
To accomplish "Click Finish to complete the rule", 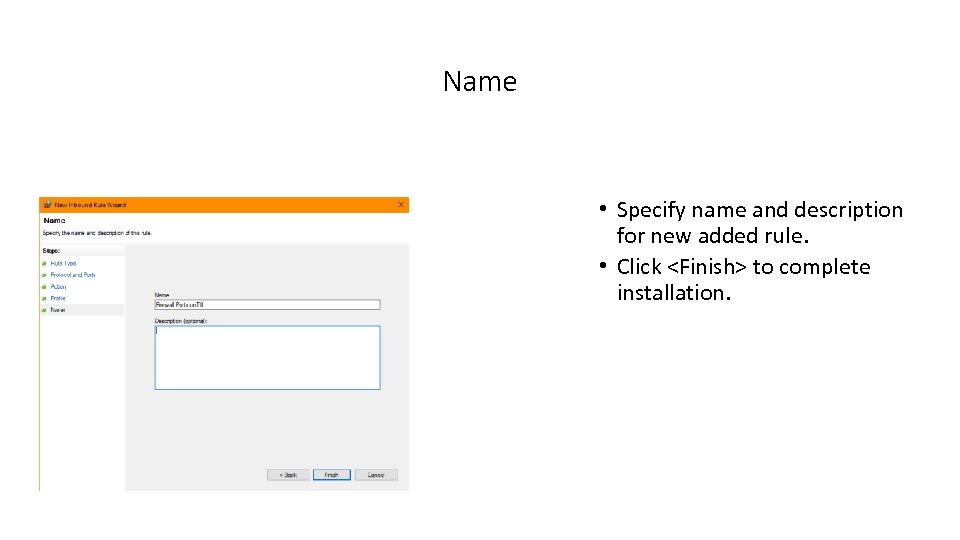I will coord(331,475).
